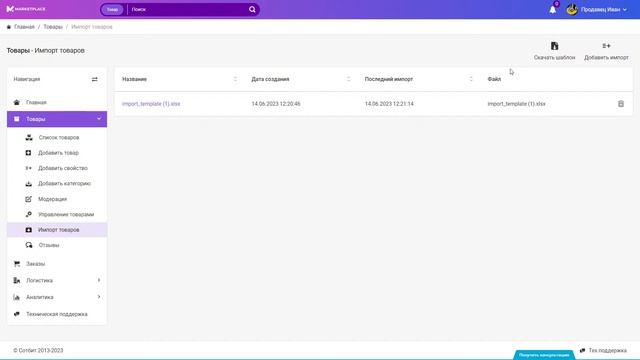Go to Главная via the breadcrumb
640x360 pixels.
(24, 27)
